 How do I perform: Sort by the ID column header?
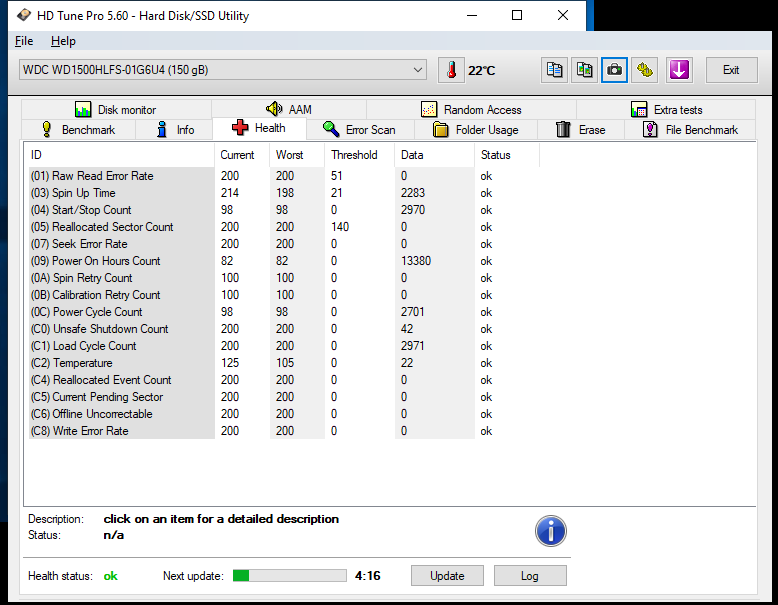(119, 155)
